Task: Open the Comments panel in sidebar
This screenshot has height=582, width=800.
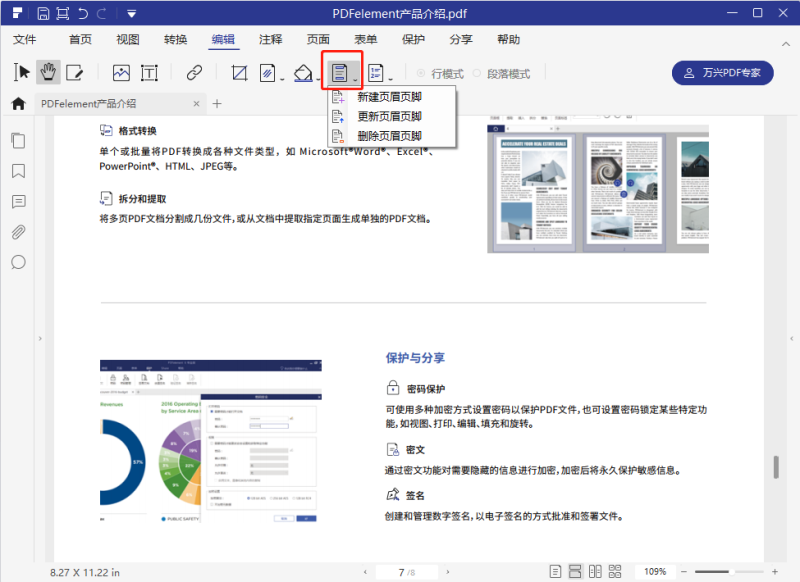Action: [17, 201]
